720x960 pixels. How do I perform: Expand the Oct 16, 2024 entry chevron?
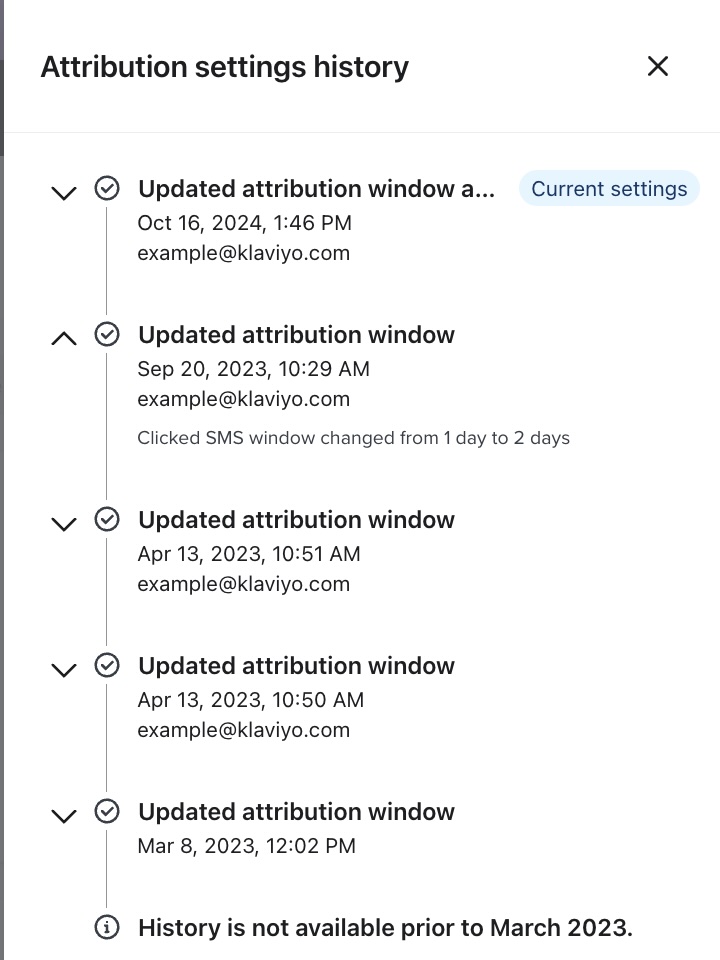point(64,192)
